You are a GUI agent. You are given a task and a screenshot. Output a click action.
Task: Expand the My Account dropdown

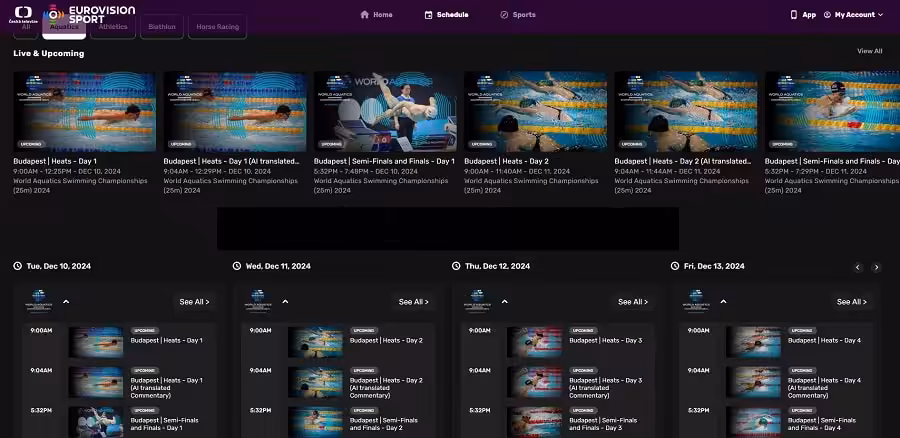coord(853,15)
